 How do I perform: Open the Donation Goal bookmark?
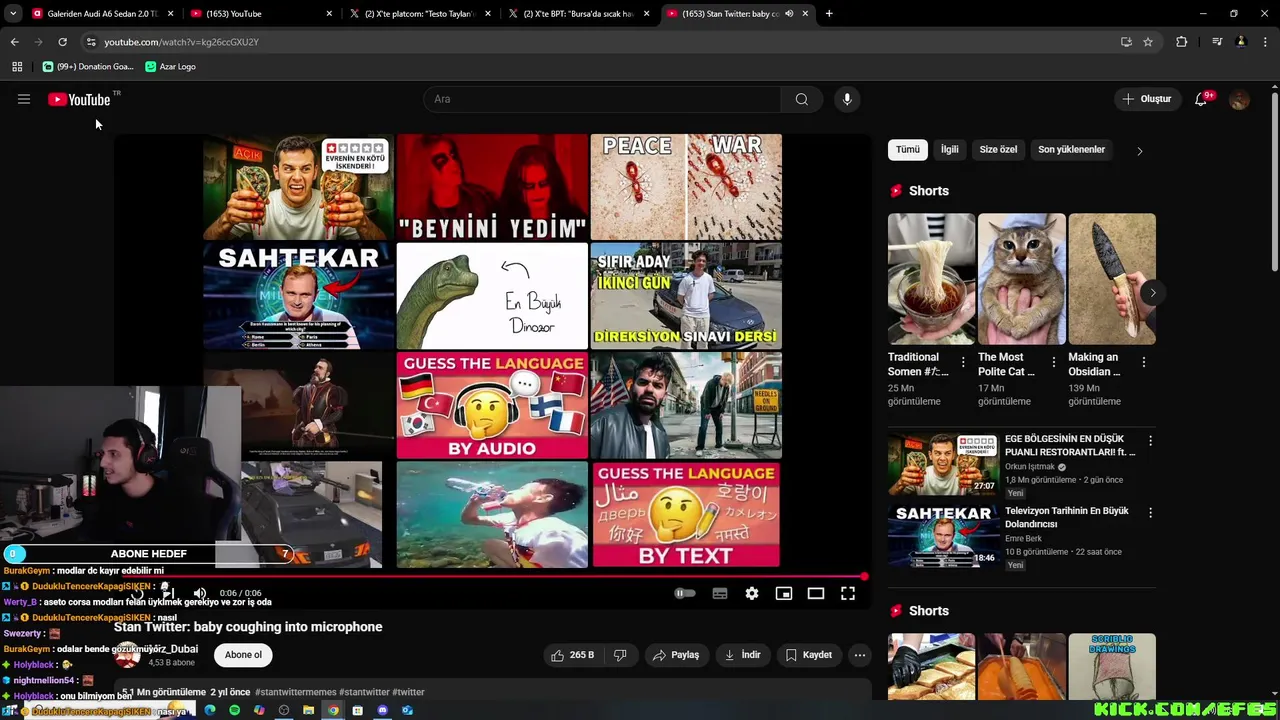pyautogui.click(x=88, y=66)
